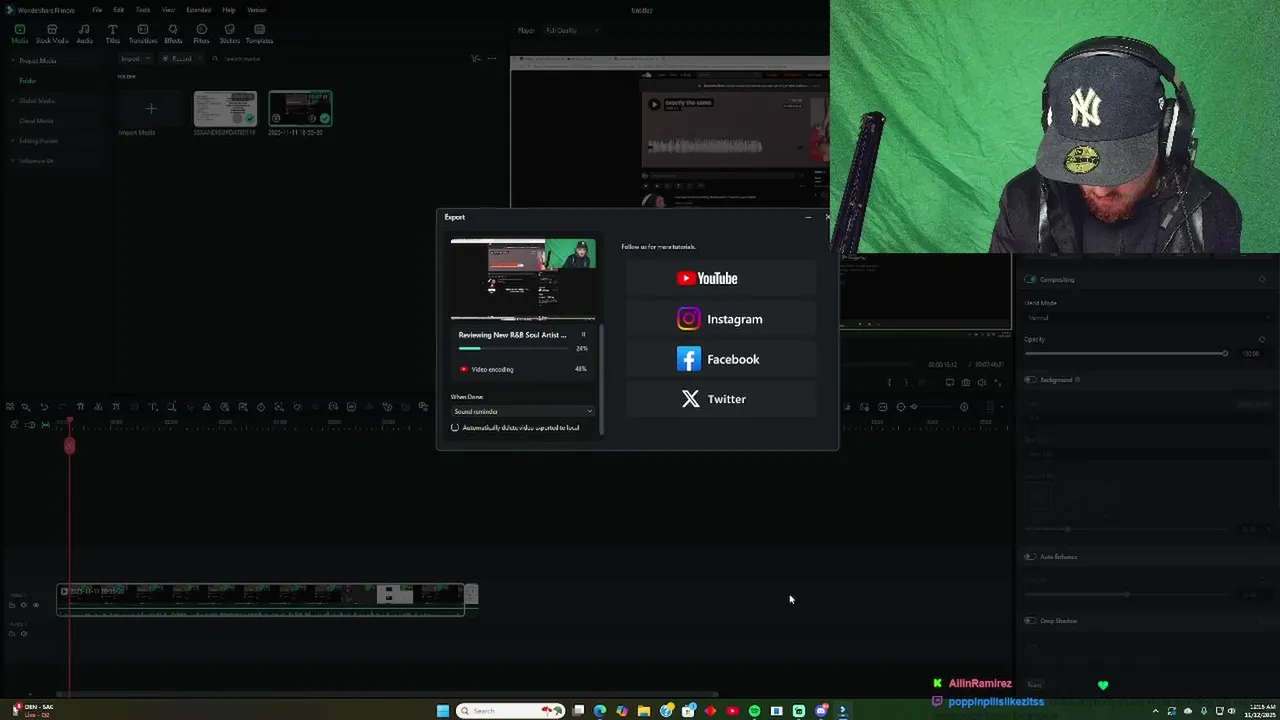The width and height of the screenshot is (1280, 720).
Task: Select Cloud Media in the sidebar
Action: point(36,121)
